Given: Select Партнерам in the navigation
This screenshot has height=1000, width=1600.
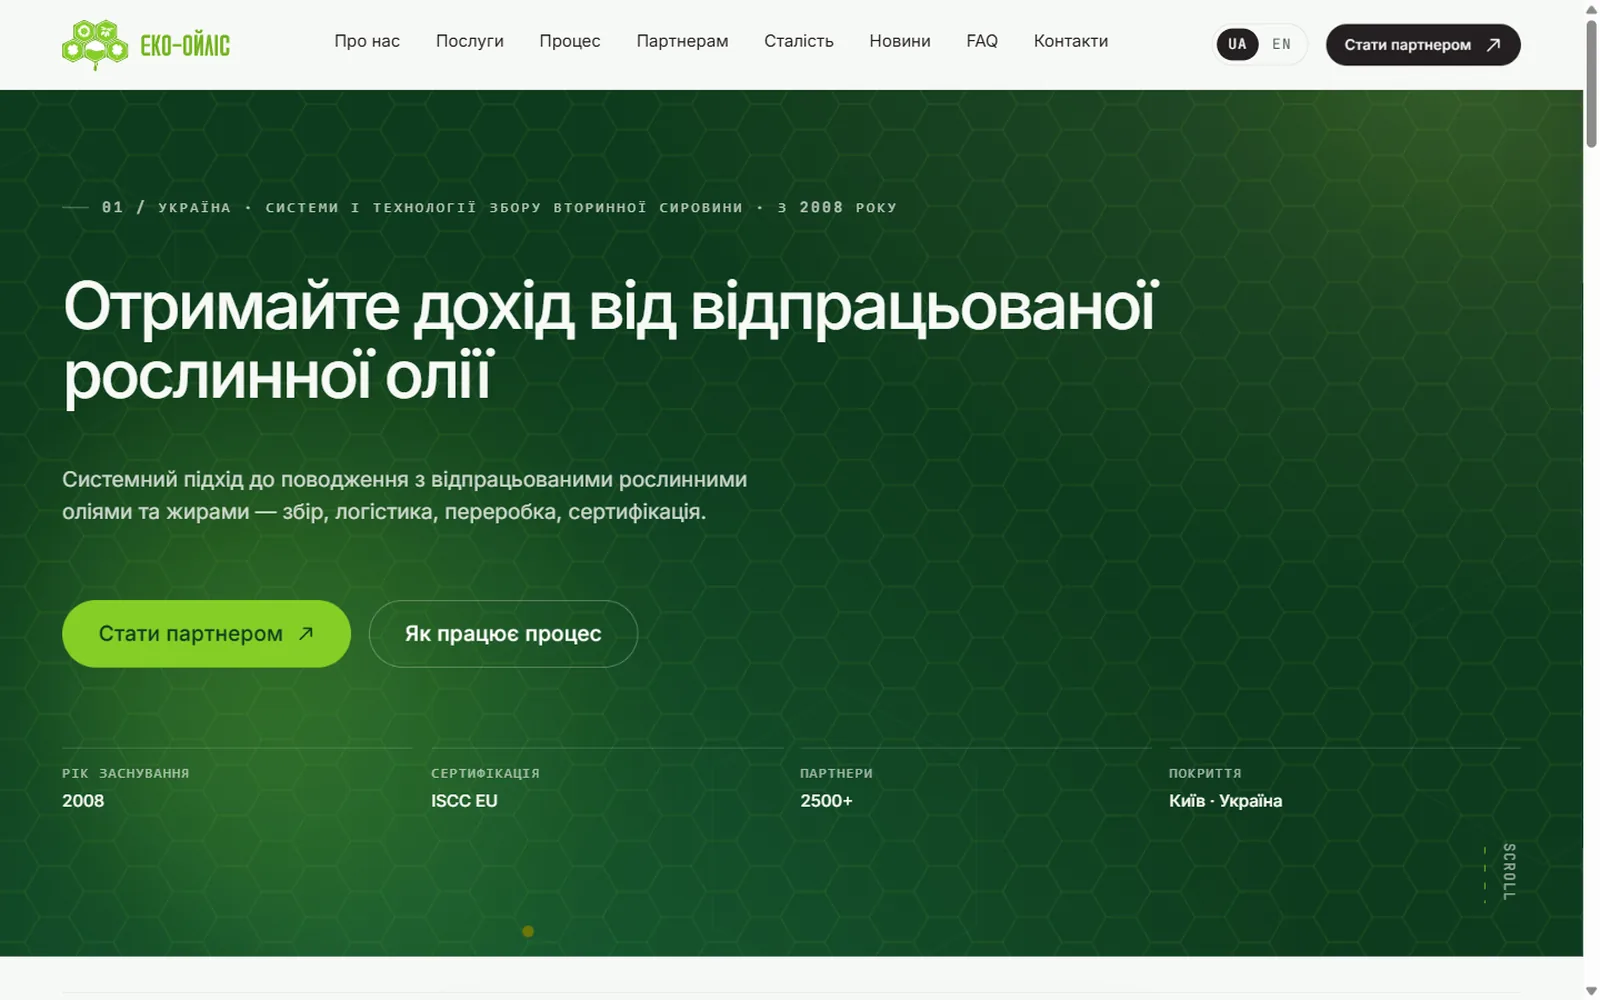Looking at the screenshot, I should coord(682,41).
